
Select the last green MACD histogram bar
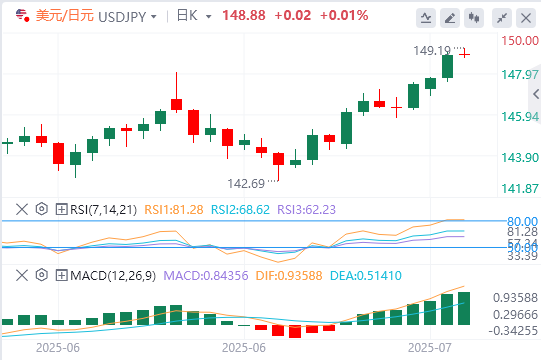point(464,308)
